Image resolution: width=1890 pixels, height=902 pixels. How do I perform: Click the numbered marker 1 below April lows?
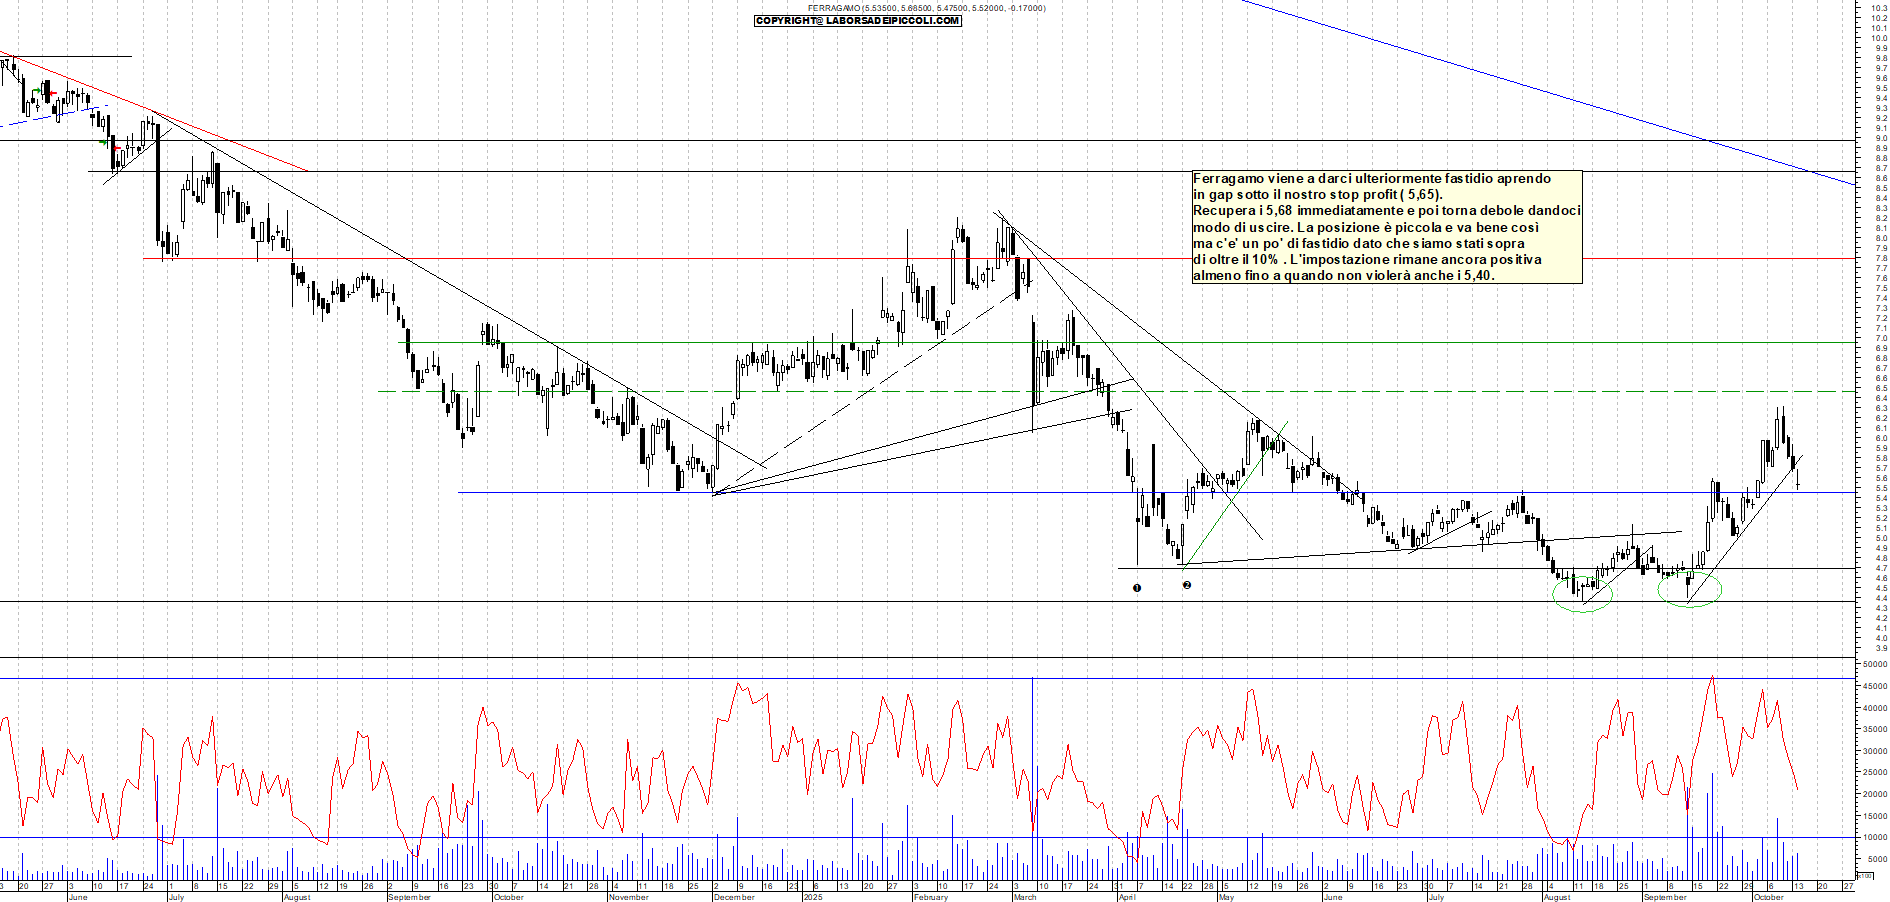click(1137, 588)
